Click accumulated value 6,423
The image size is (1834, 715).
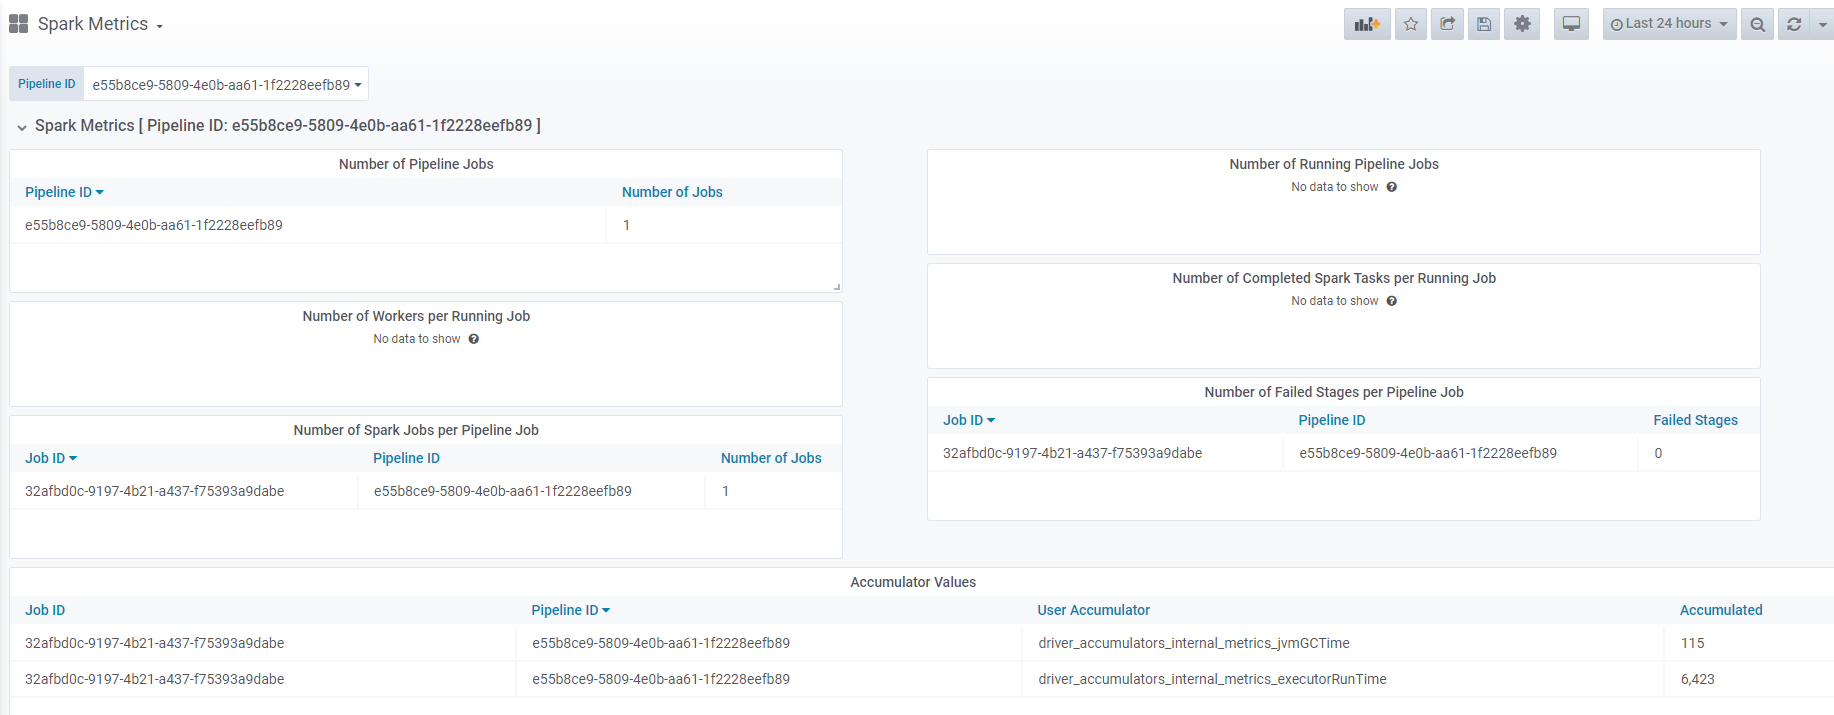click(1697, 679)
